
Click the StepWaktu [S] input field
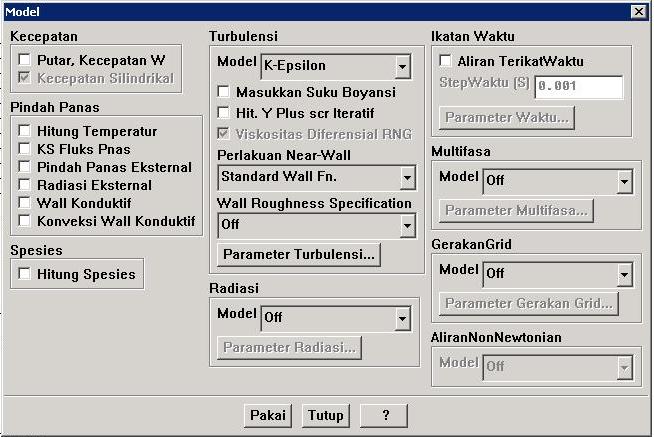coord(579,86)
